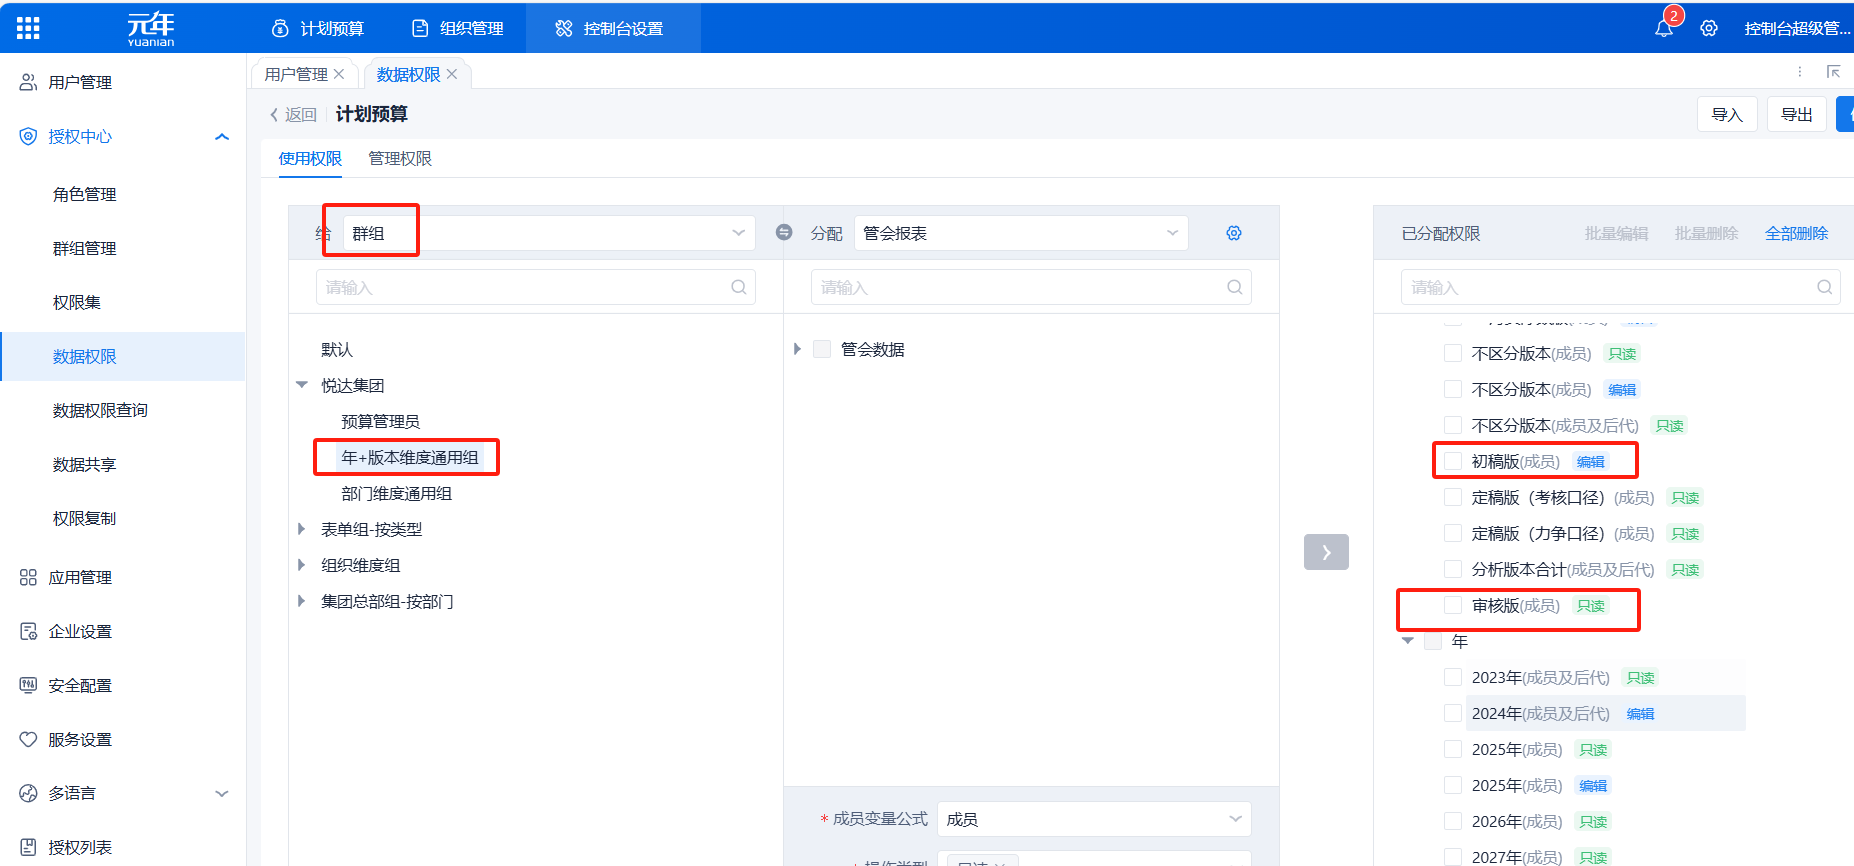
Task: Switch to the 管理权限 tab
Action: [x=400, y=159]
